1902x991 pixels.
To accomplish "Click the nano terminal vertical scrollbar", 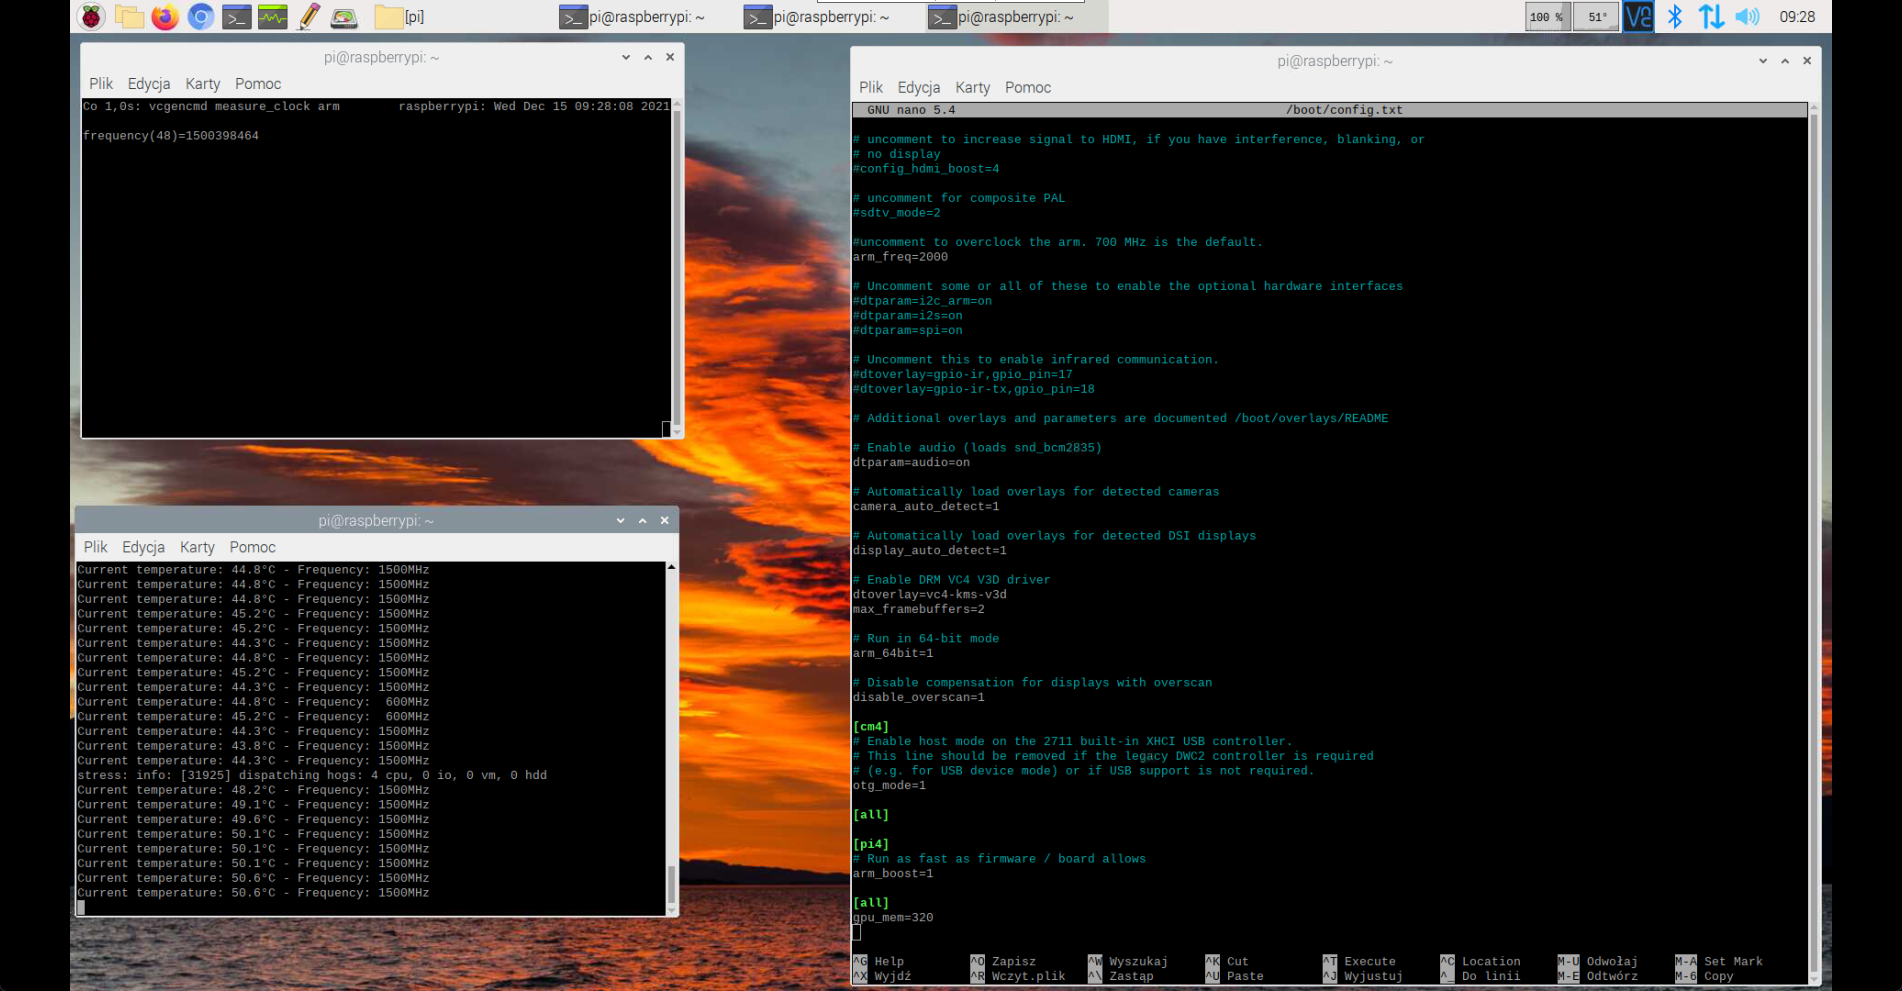I will point(1814,544).
